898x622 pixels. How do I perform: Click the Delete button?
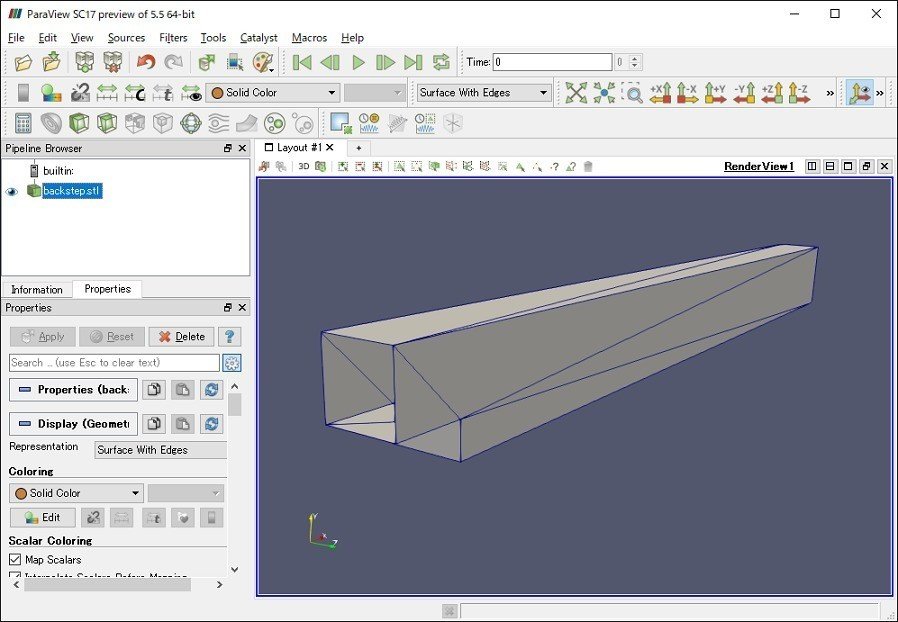tap(181, 337)
